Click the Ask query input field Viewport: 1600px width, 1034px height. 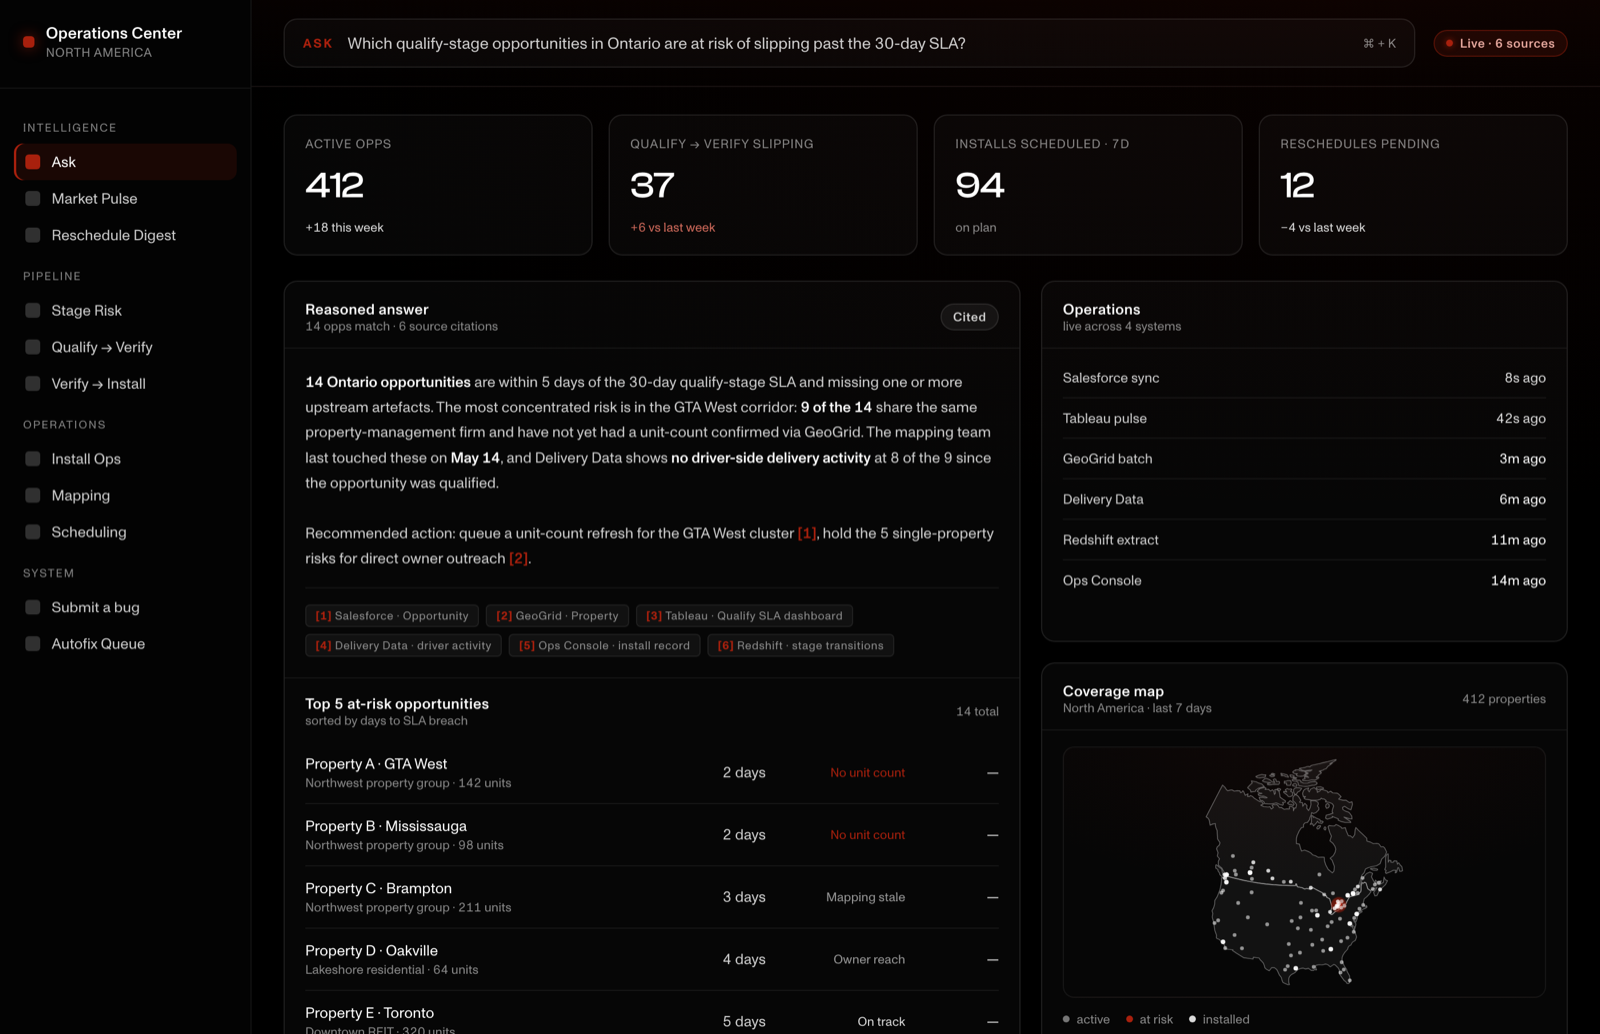849,43
